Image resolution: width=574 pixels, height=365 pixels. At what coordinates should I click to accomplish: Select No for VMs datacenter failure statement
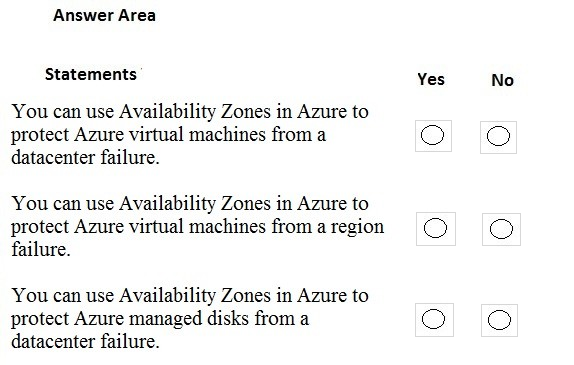[x=498, y=137]
